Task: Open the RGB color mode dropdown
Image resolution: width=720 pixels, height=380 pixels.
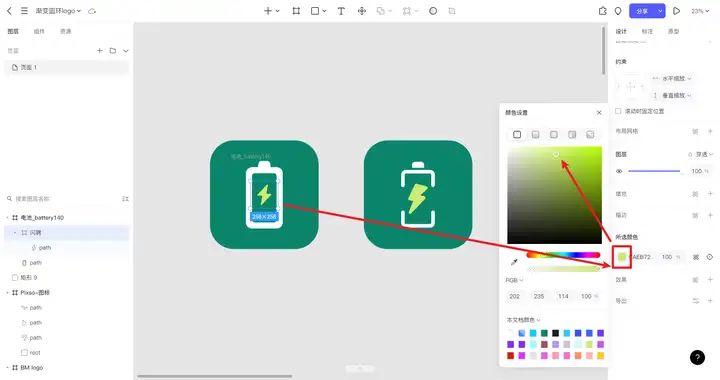Action: [514, 280]
